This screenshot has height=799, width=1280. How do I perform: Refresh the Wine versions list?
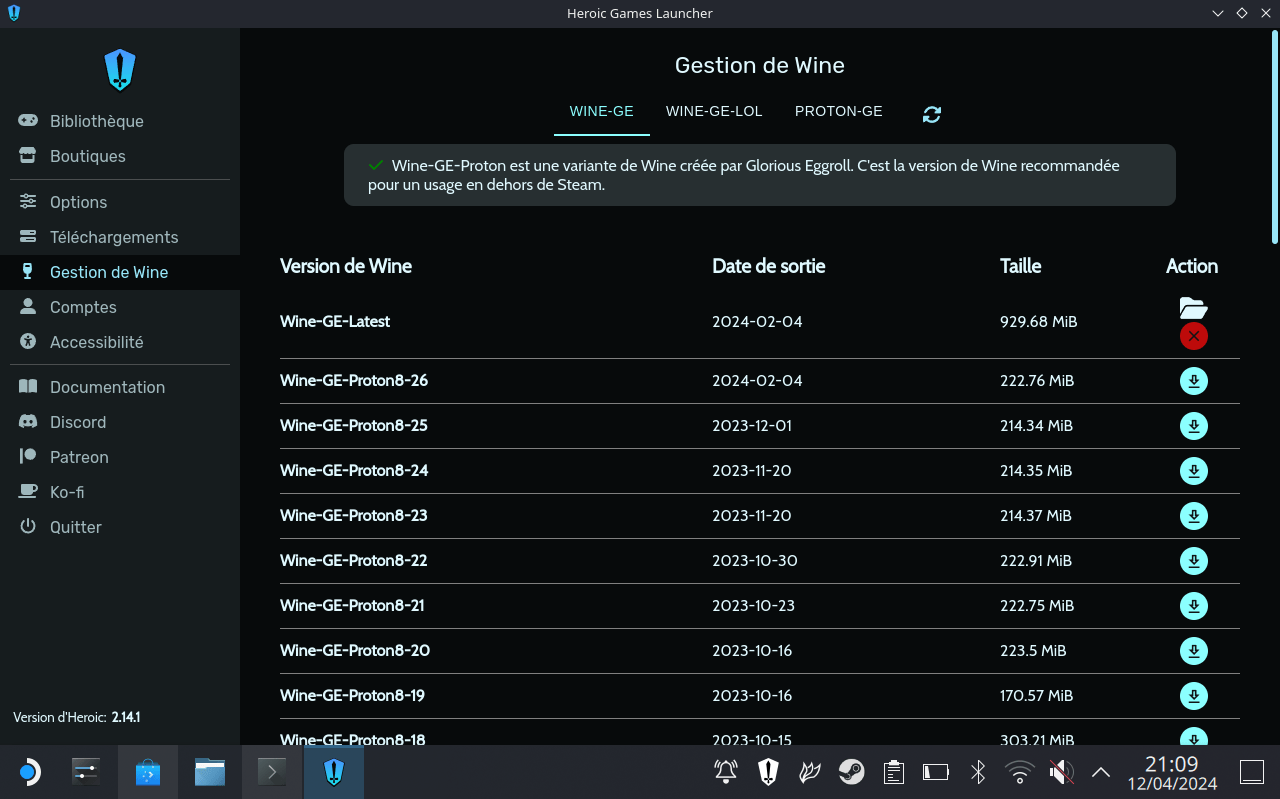coord(932,114)
